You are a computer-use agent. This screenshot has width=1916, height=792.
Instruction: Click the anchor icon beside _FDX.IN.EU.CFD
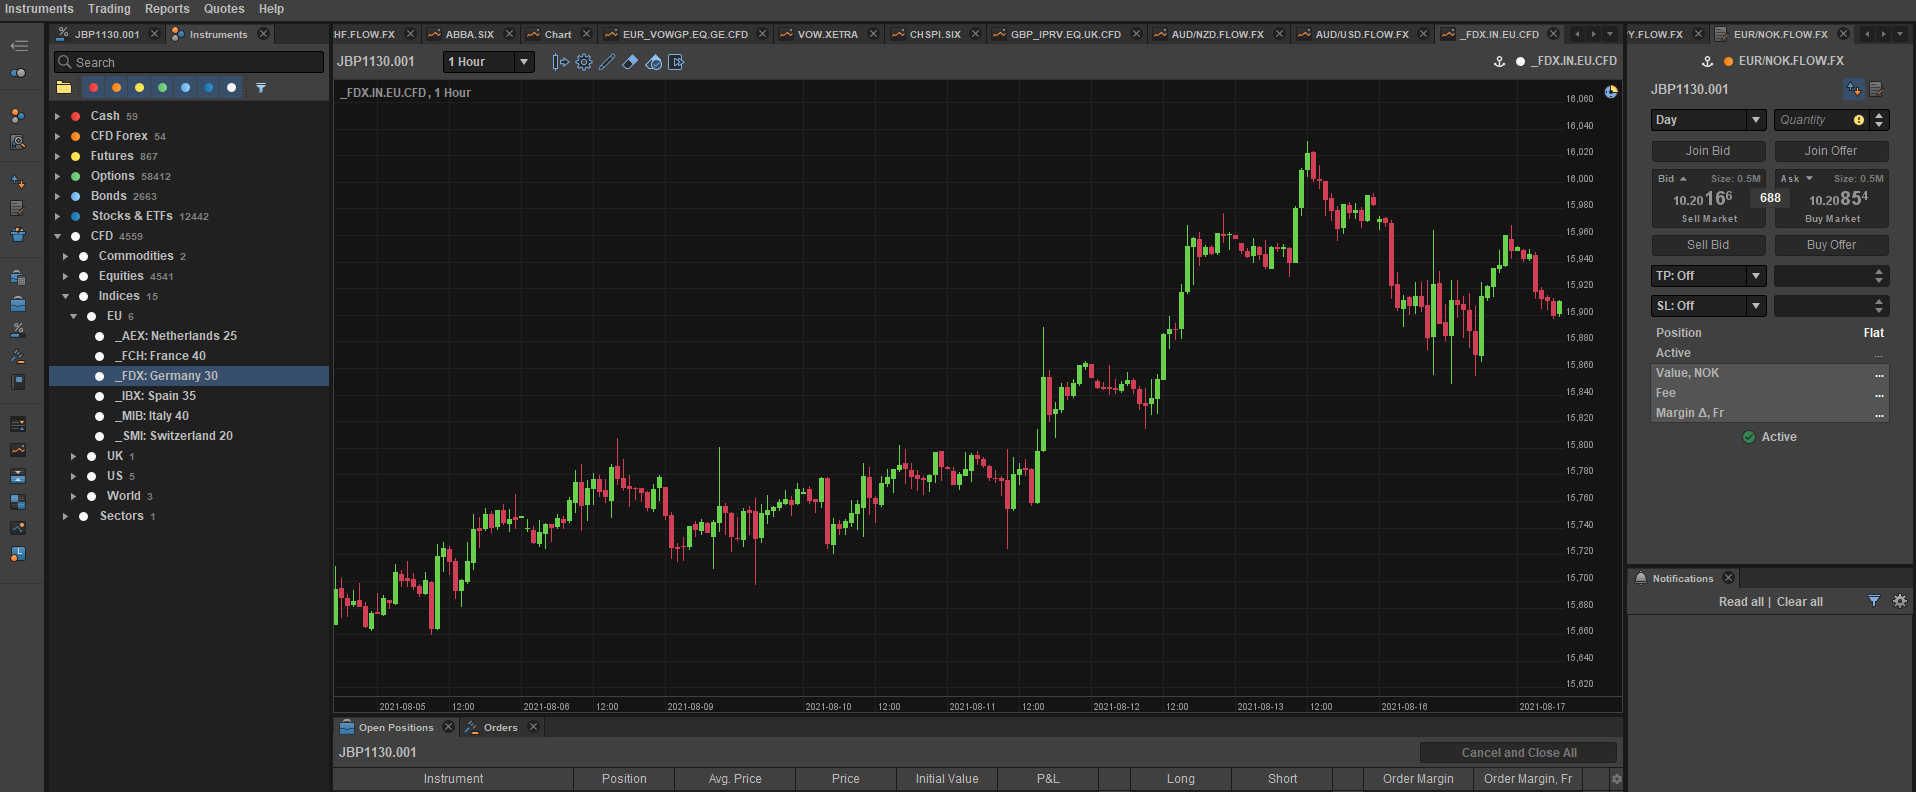point(1499,61)
